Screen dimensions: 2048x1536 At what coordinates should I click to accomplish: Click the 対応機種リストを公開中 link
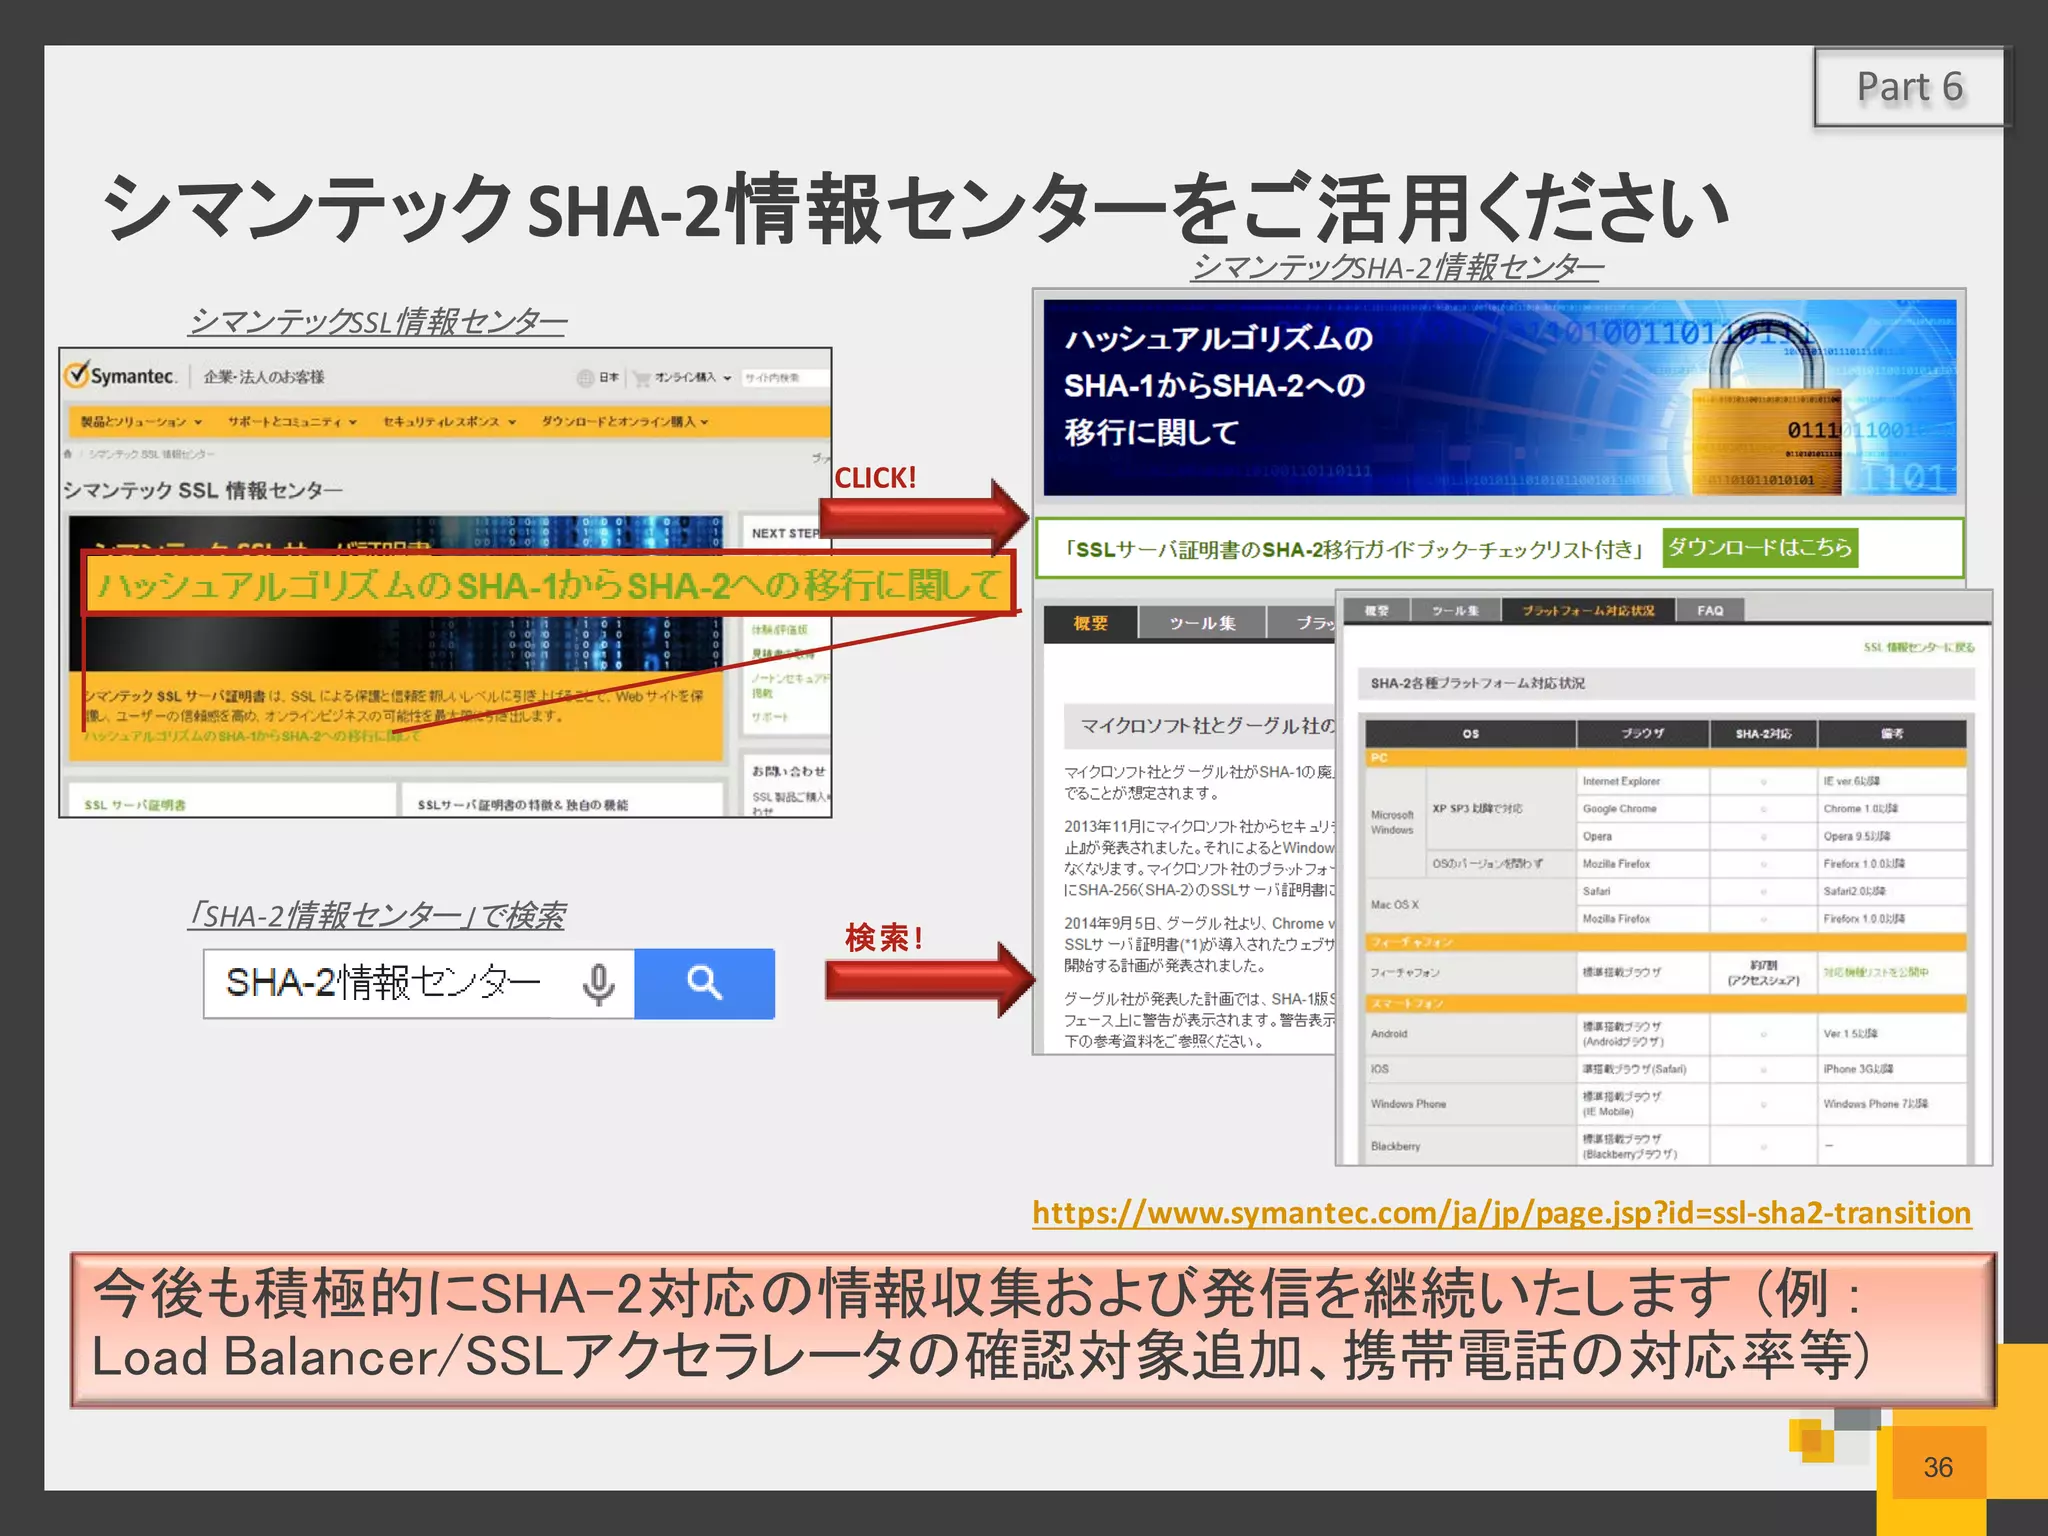[x=1875, y=972]
